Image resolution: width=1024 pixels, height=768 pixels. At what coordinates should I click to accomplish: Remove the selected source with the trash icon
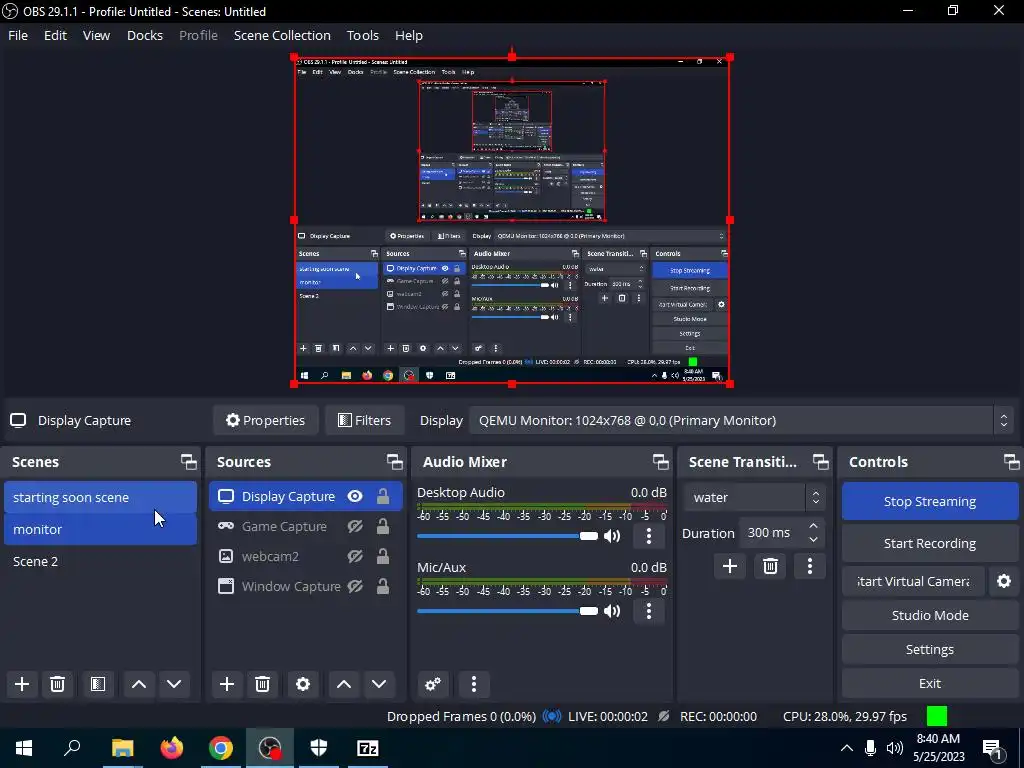[x=263, y=684]
